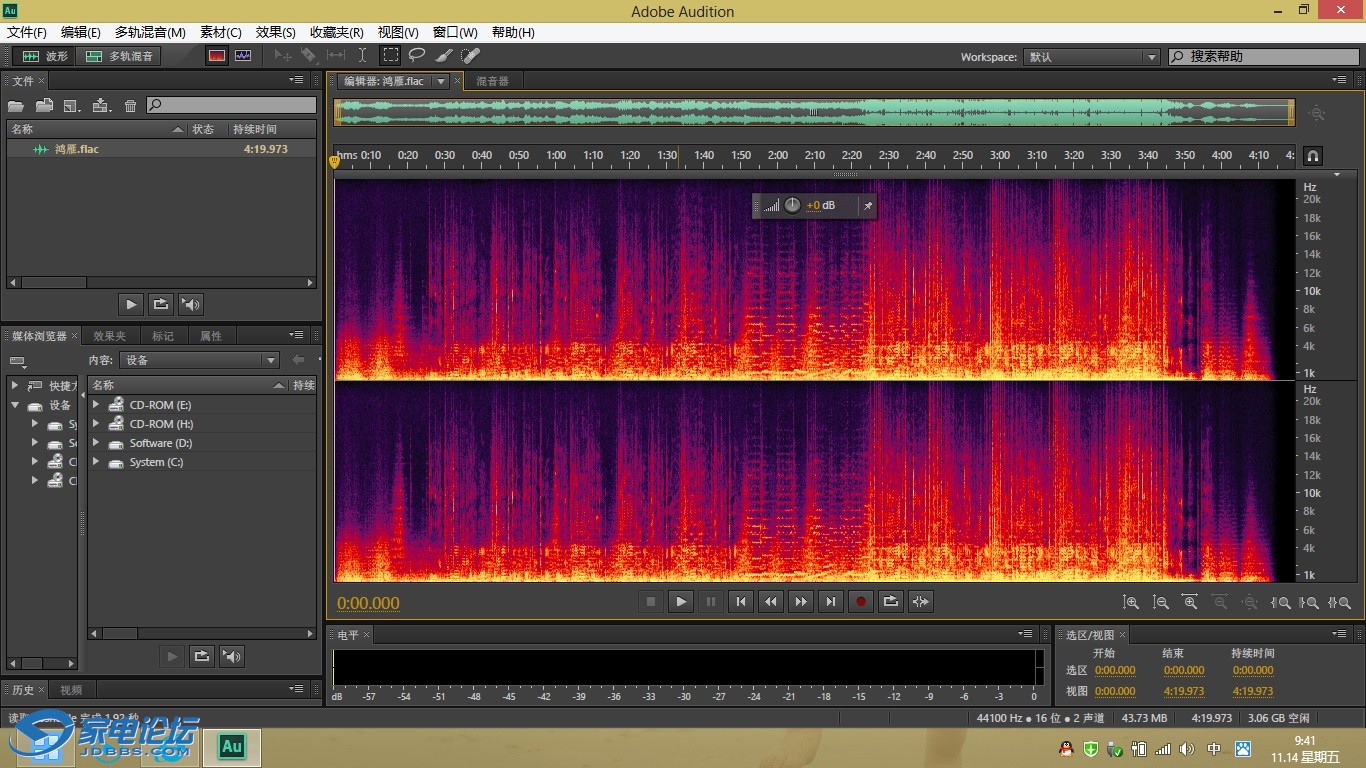Stop playback in the editor transport
1366x768 pixels.
tap(651, 601)
